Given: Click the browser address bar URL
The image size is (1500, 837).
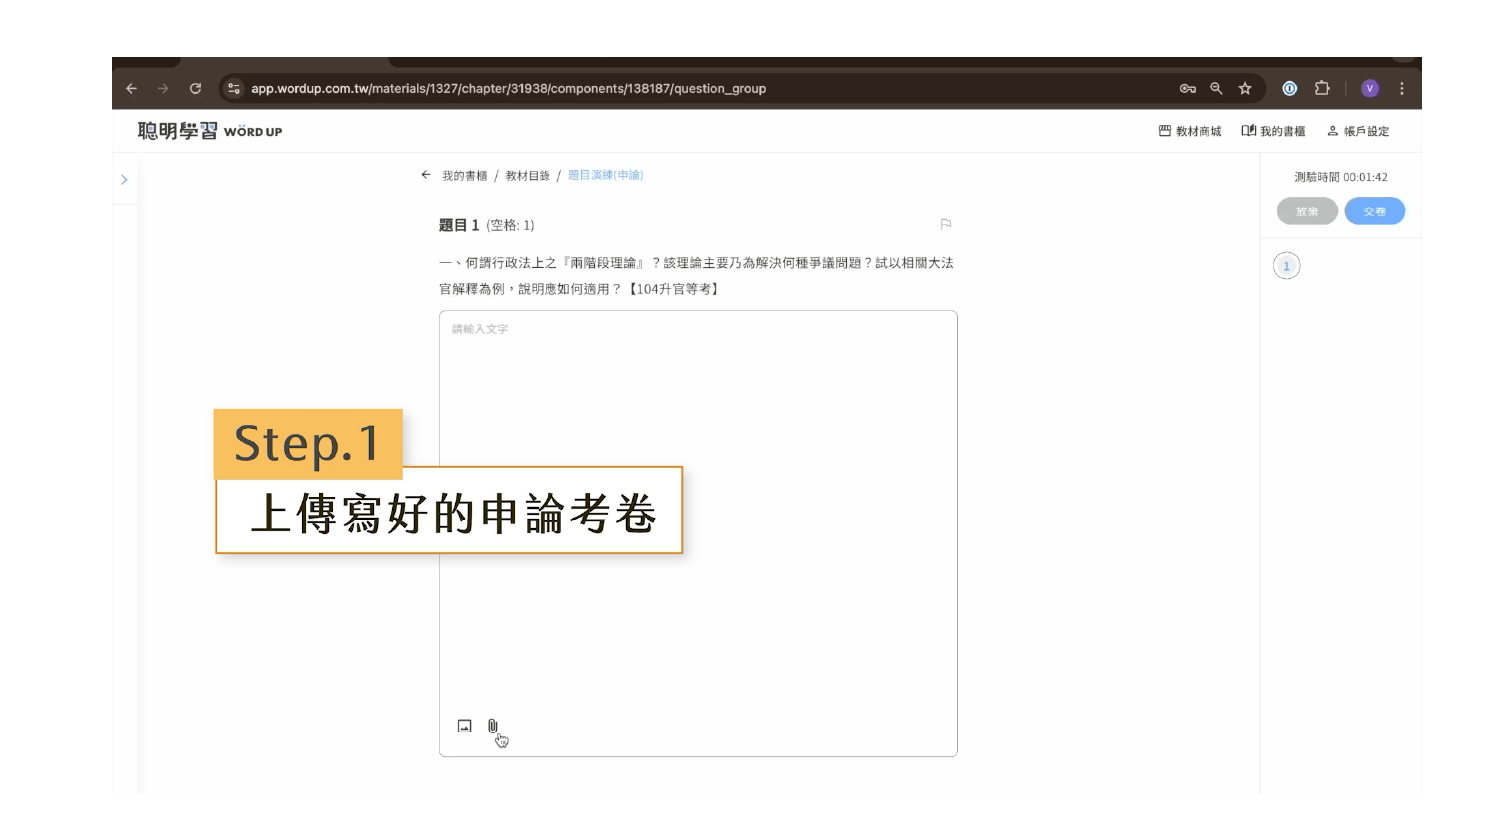Looking at the screenshot, I should pyautogui.click(x=509, y=88).
